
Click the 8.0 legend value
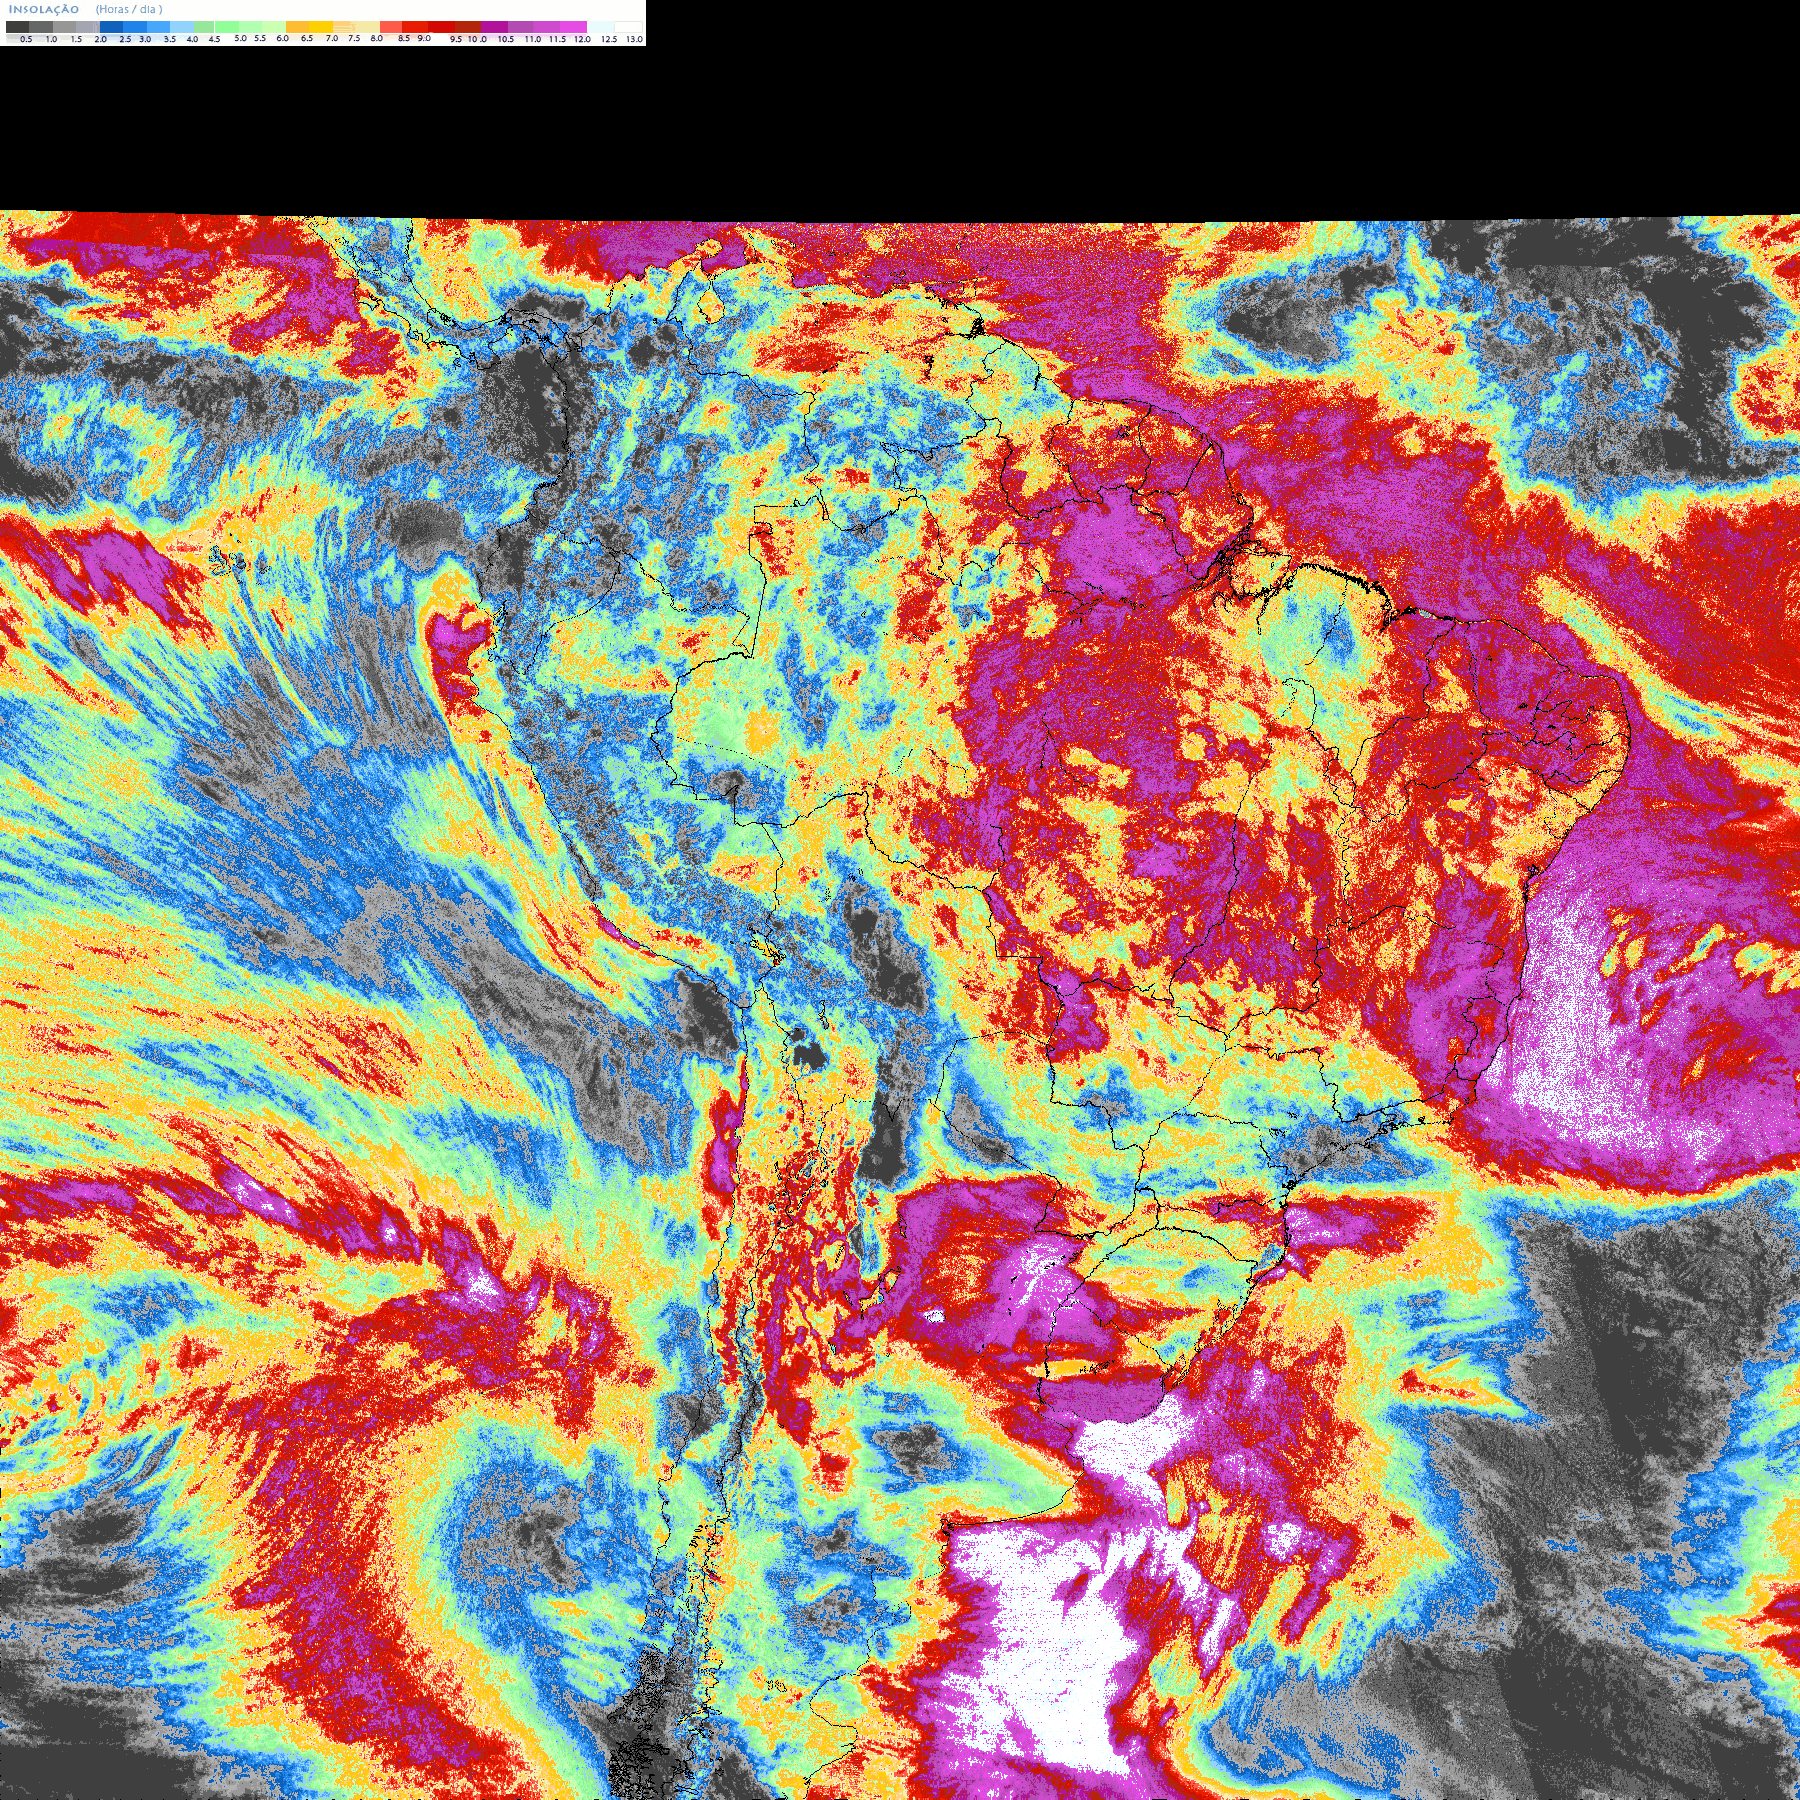[x=377, y=38]
